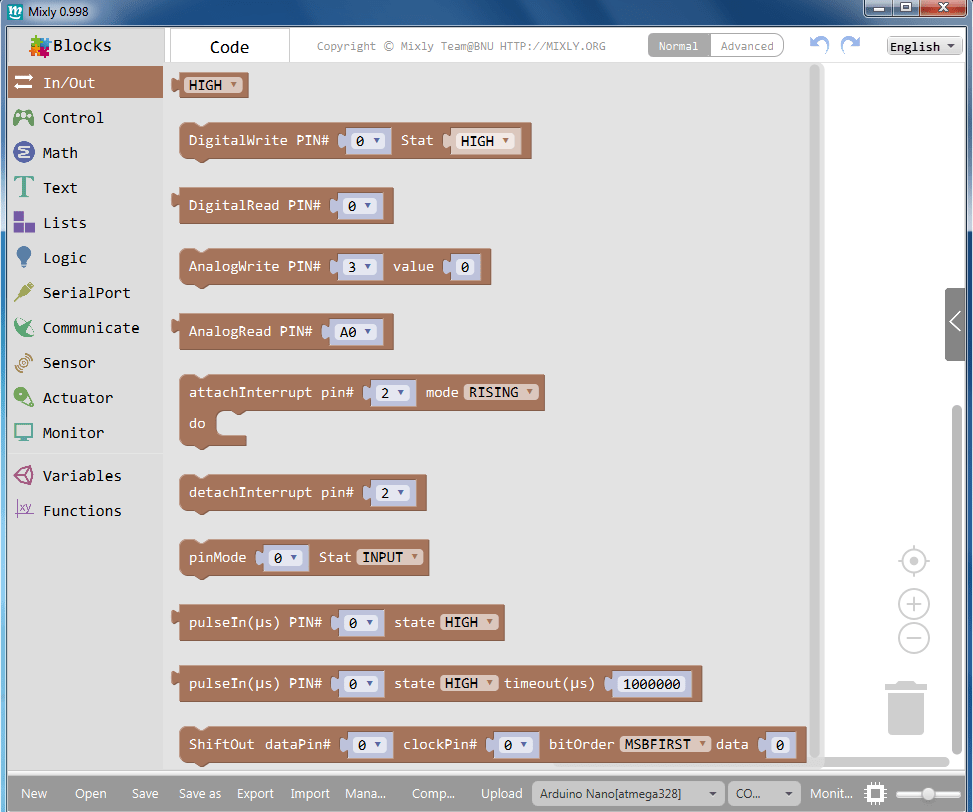Image resolution: width=973 pixels, height=812 pixels.
Task: Click the Save button
Action: click(145, 793)
